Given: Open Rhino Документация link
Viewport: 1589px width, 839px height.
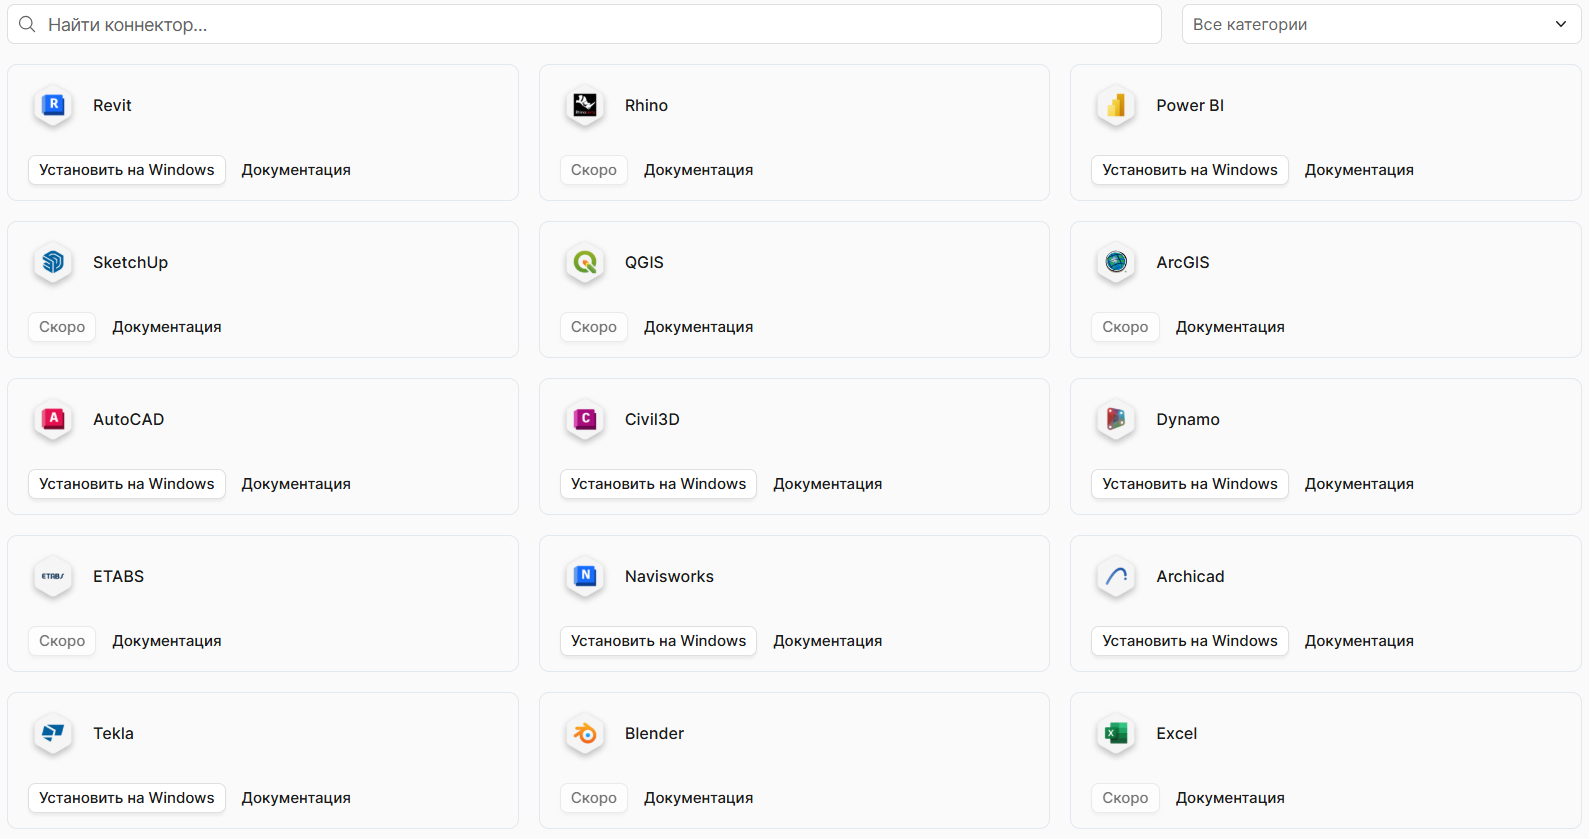Looking at the screenshot, I should 698,170.
